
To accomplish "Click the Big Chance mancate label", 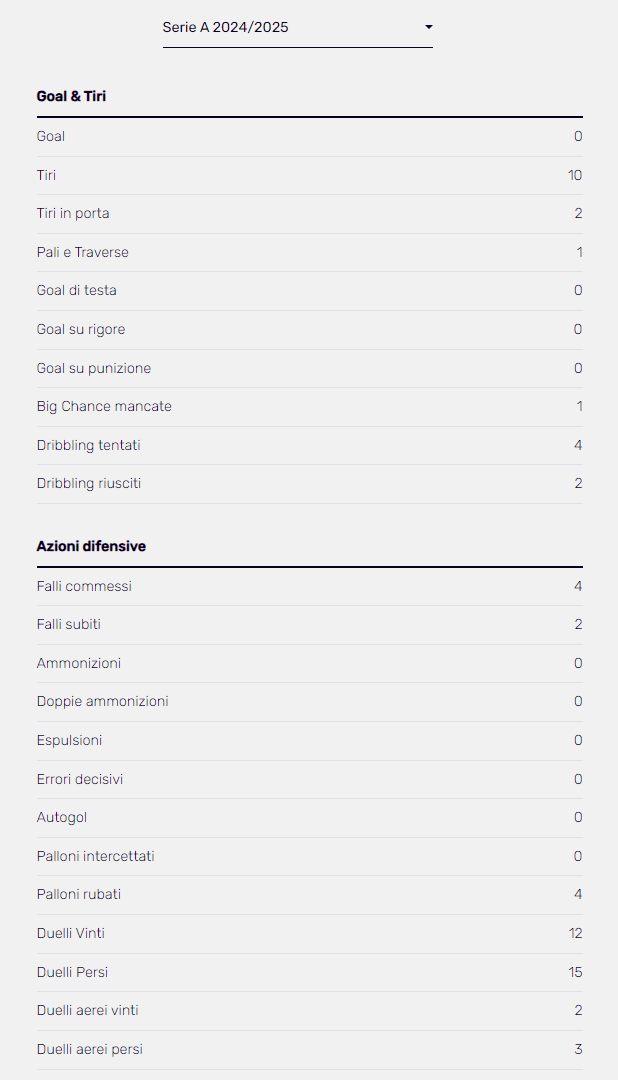I will [104, 407].
